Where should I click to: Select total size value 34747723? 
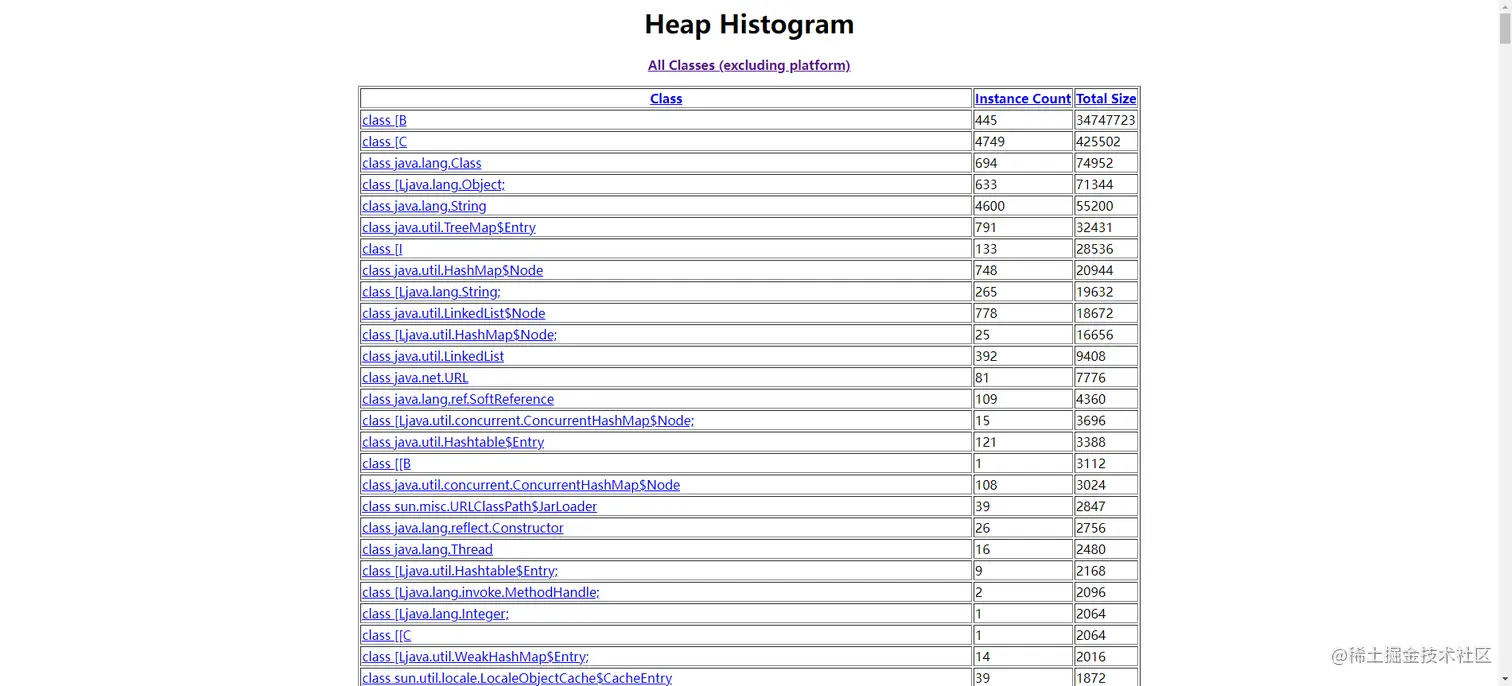[1105, 120]
